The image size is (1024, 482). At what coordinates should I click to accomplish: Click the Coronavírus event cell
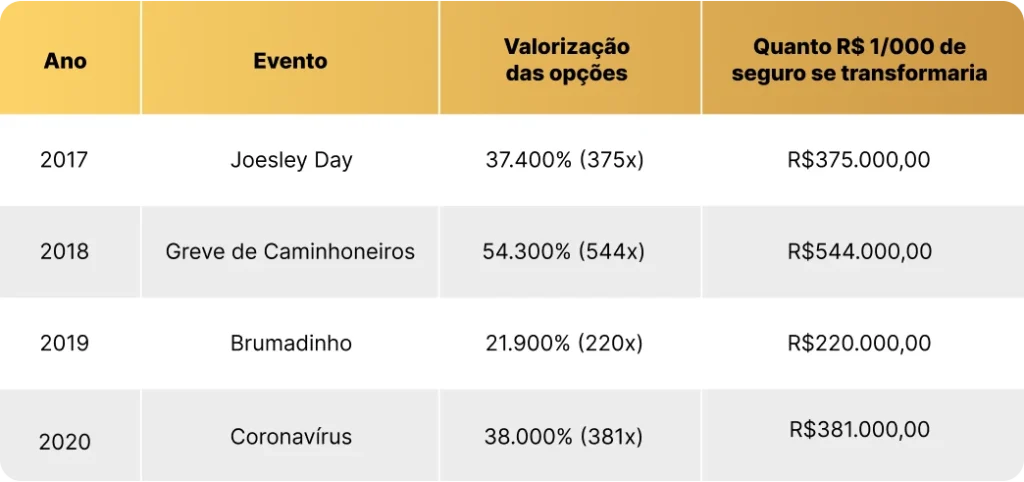[x=291, y=436]
